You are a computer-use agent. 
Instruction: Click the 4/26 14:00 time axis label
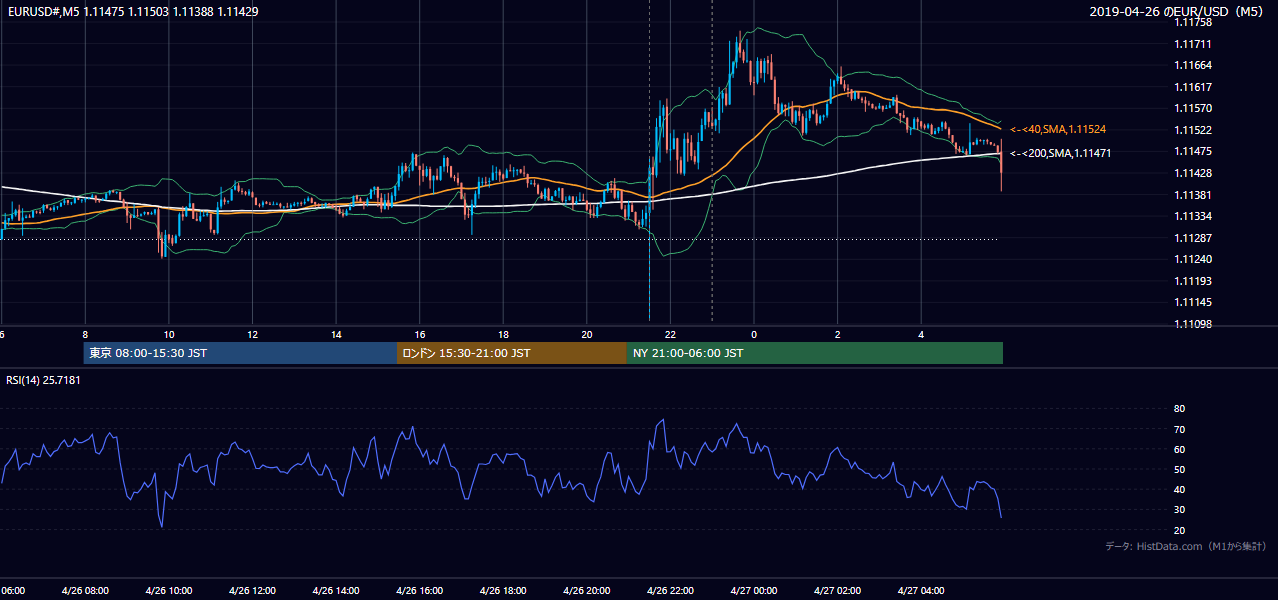click(336, 591)
